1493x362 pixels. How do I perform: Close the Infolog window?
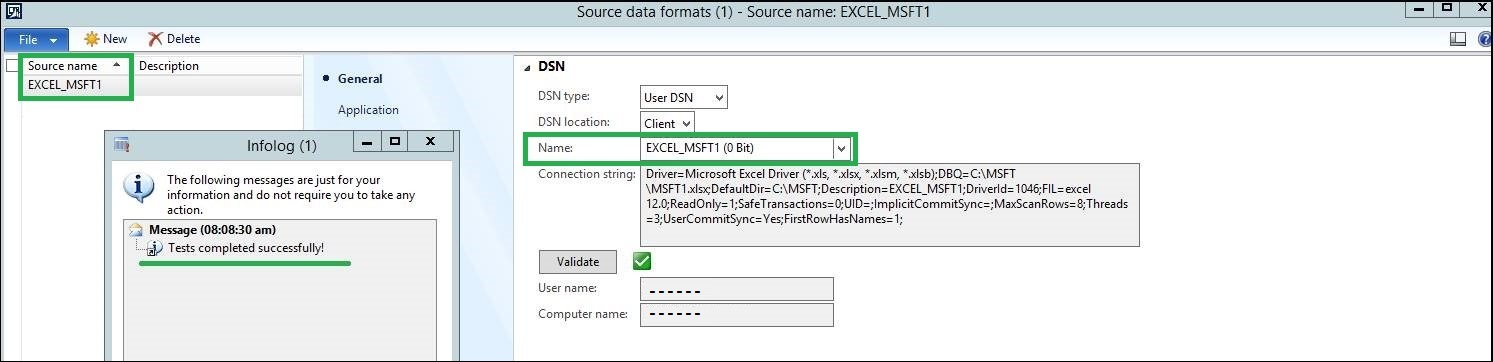(430, 142)
